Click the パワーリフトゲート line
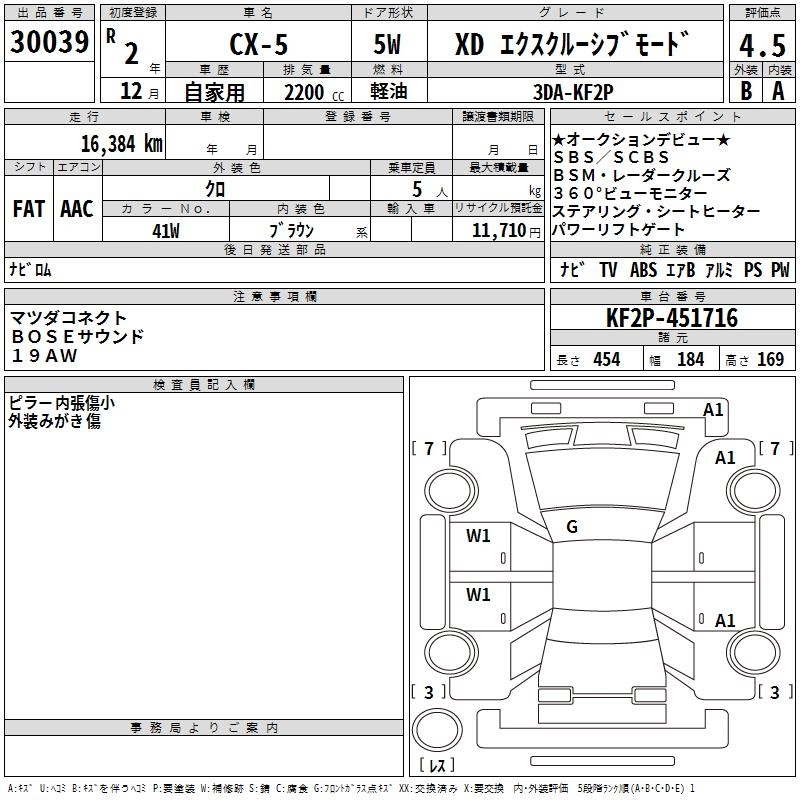Viewport: 800px width, 800px height. point(618,229)
